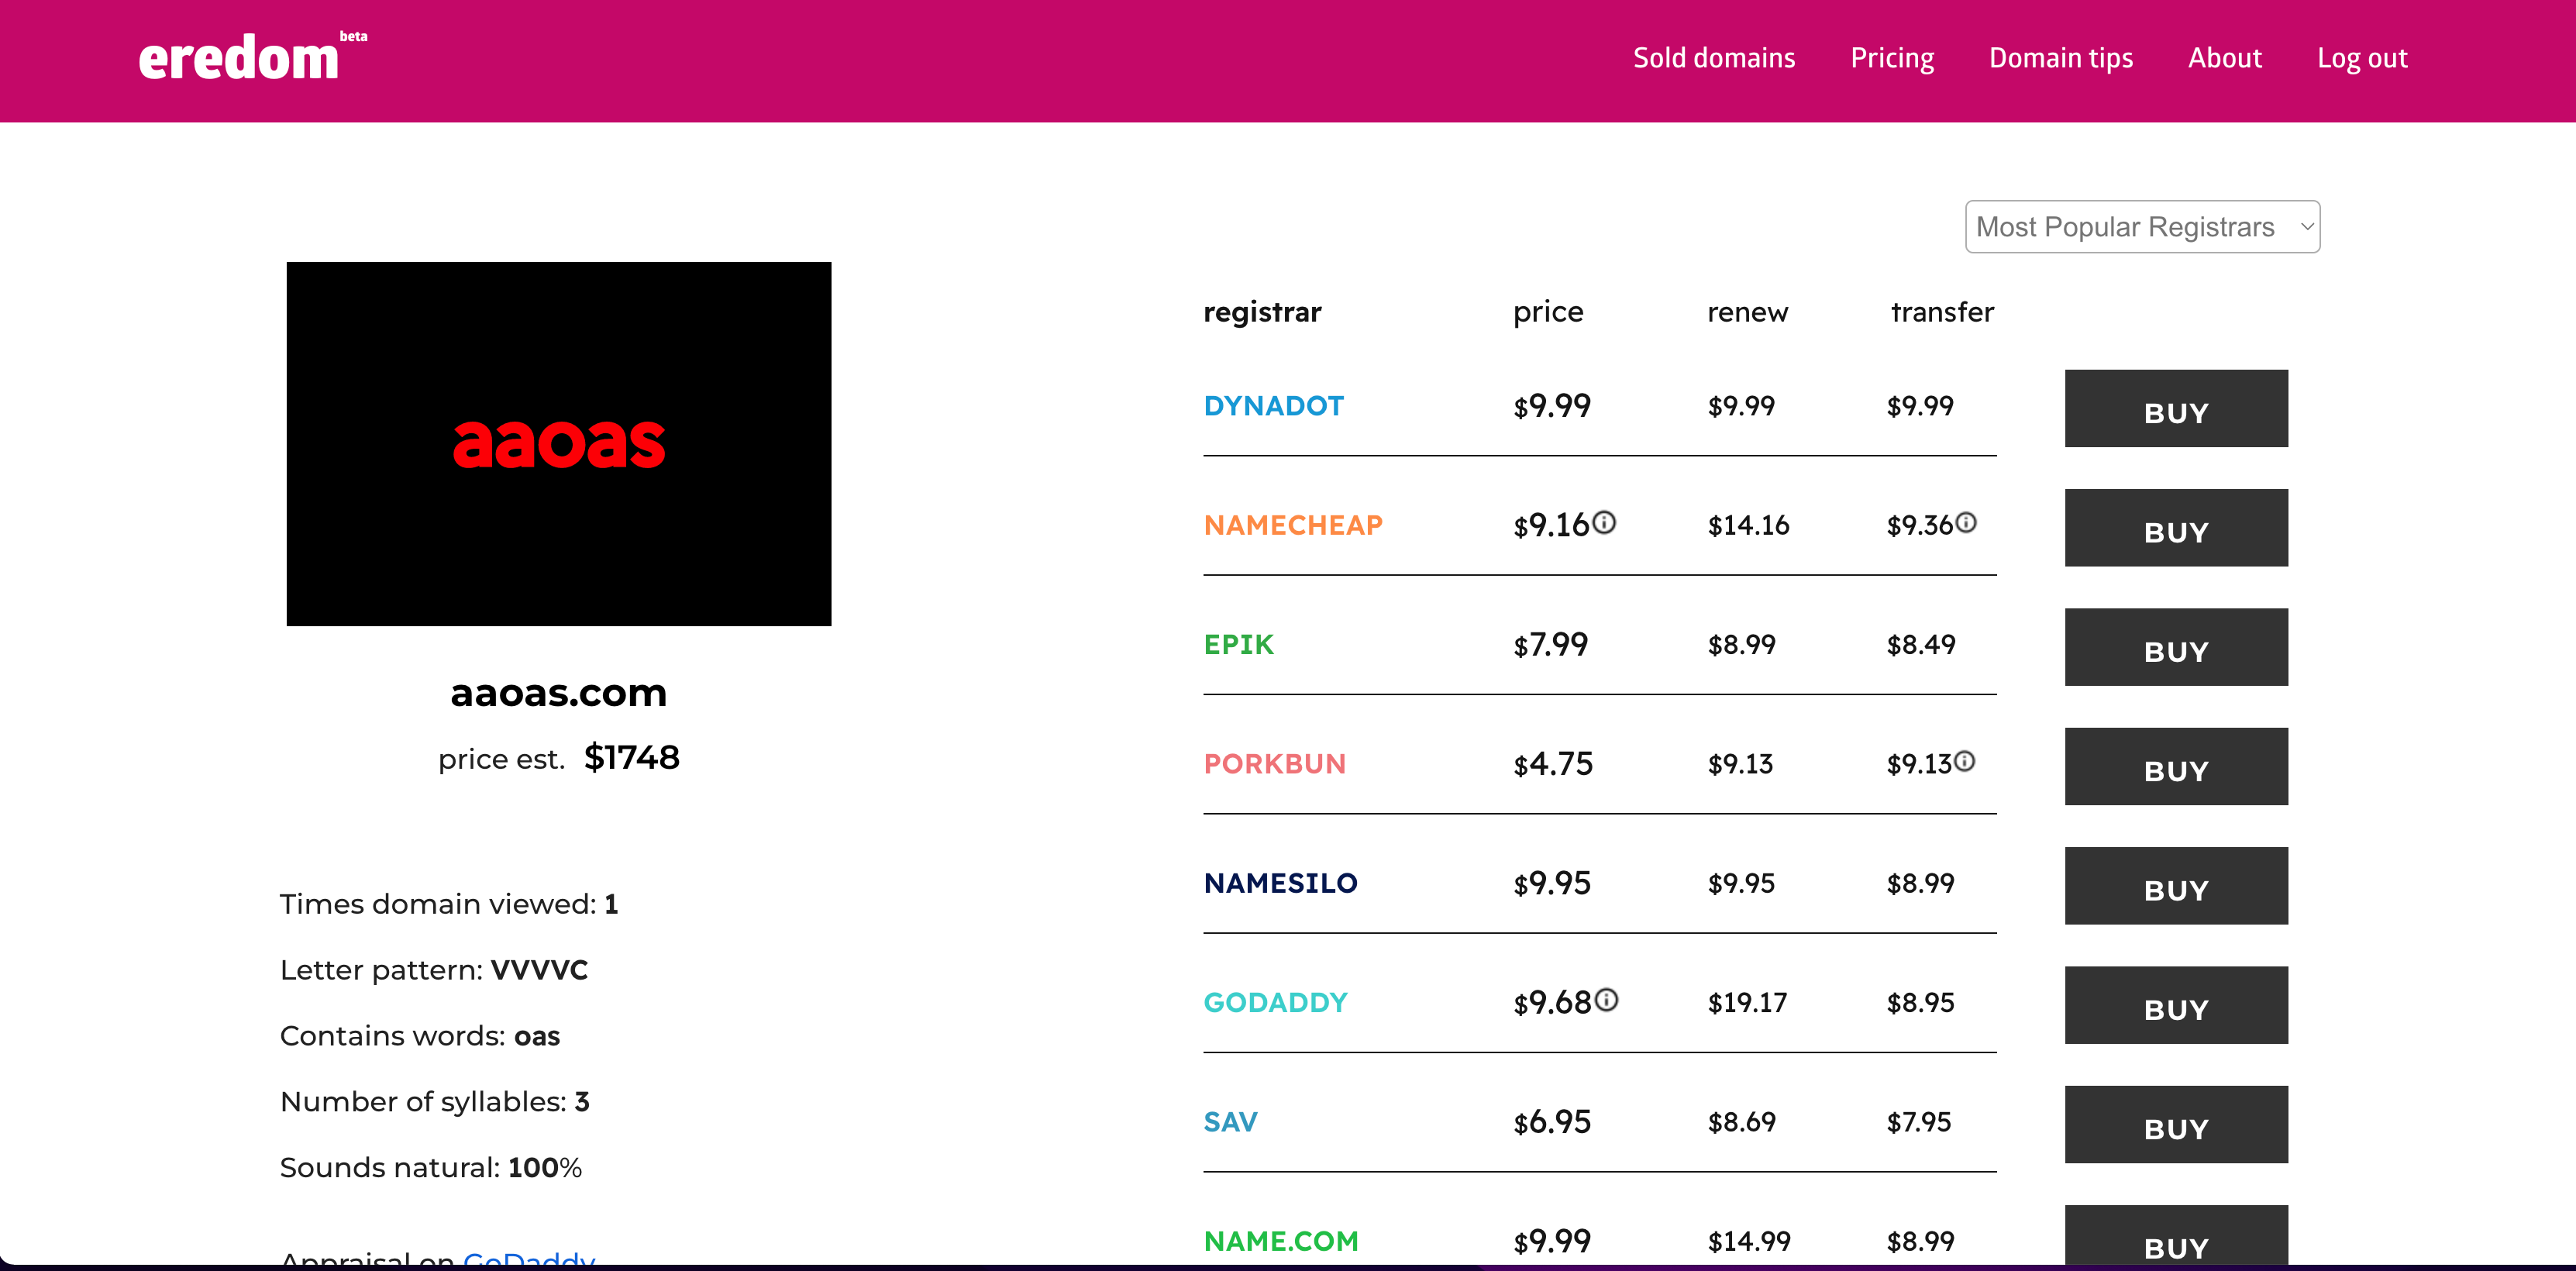Image resolution: width=2576 pixels, height=1271 pixels.
Task: Click the aaoas logo preview image
Action: pyautogui.click(x=558, y=444)
